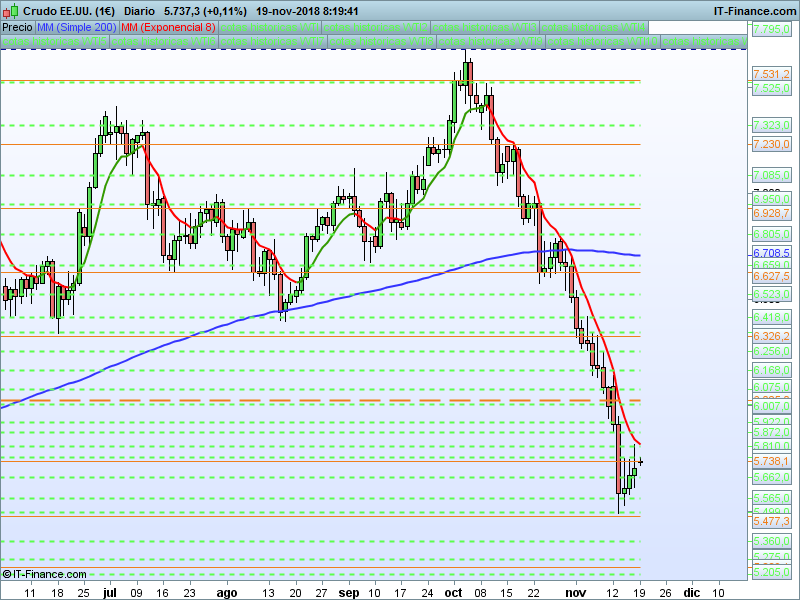Click the 6.168,0 price label

771,370
